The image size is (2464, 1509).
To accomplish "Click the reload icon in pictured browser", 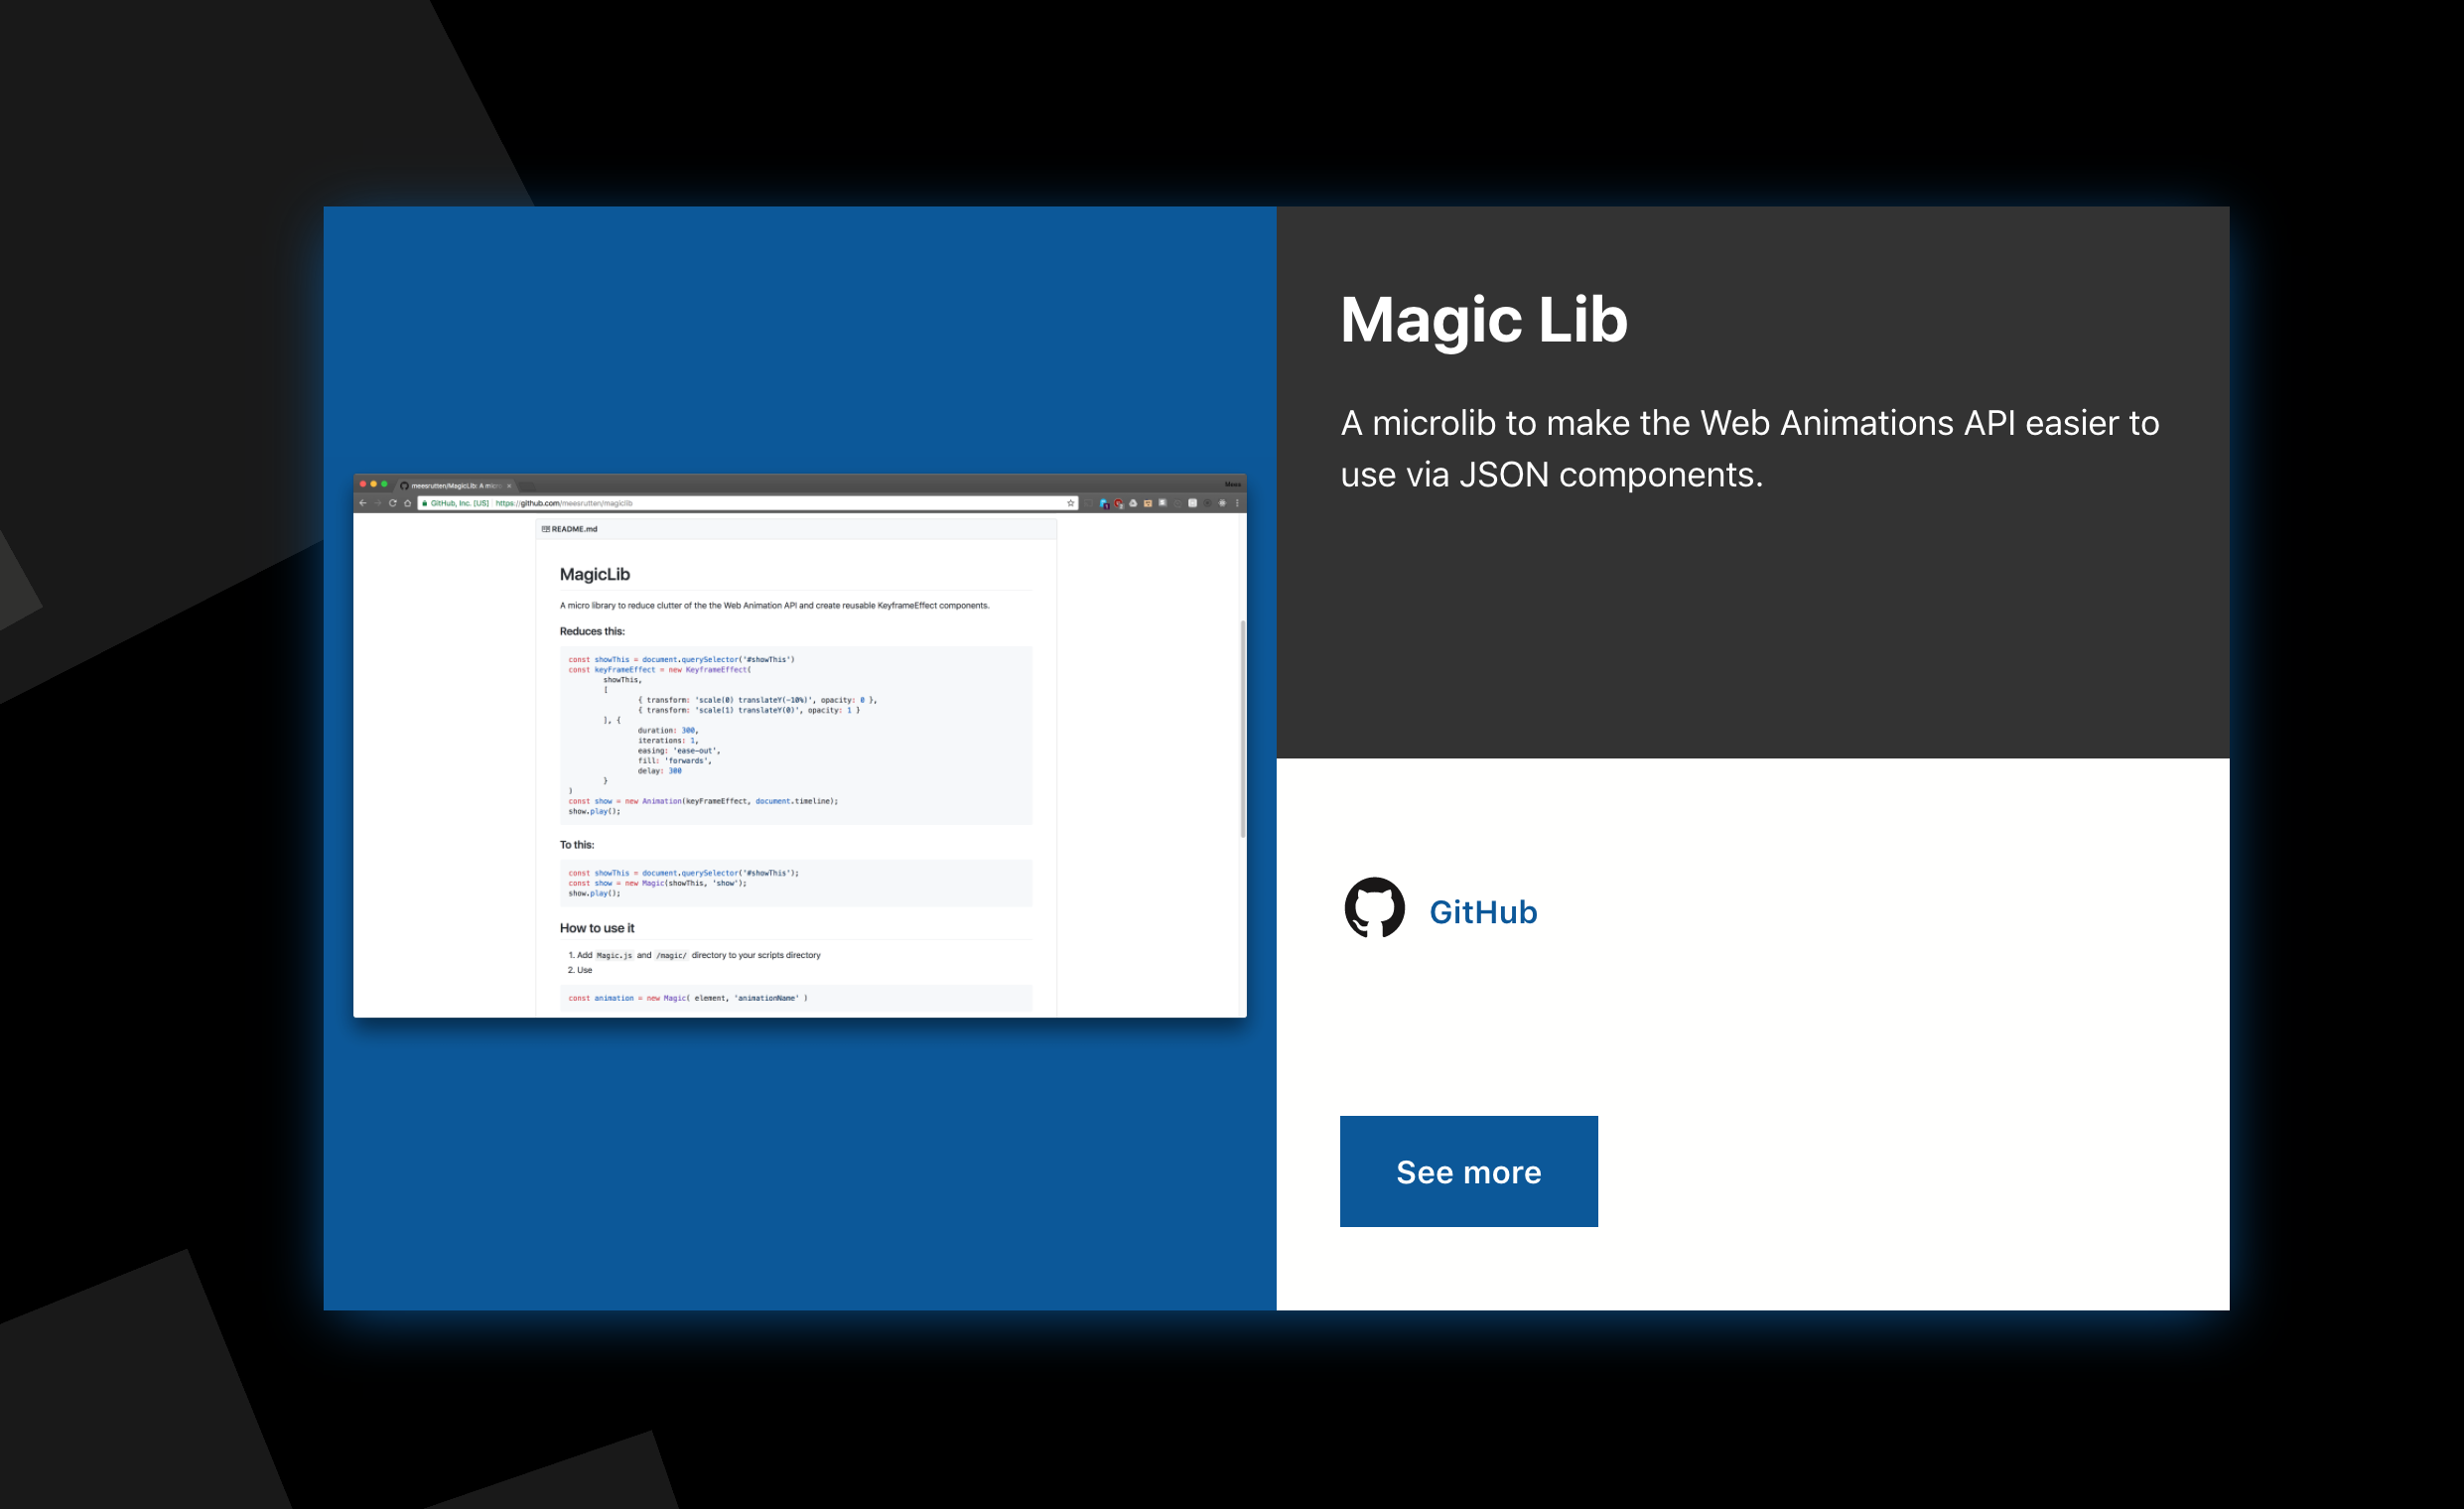I will (393, 503).
